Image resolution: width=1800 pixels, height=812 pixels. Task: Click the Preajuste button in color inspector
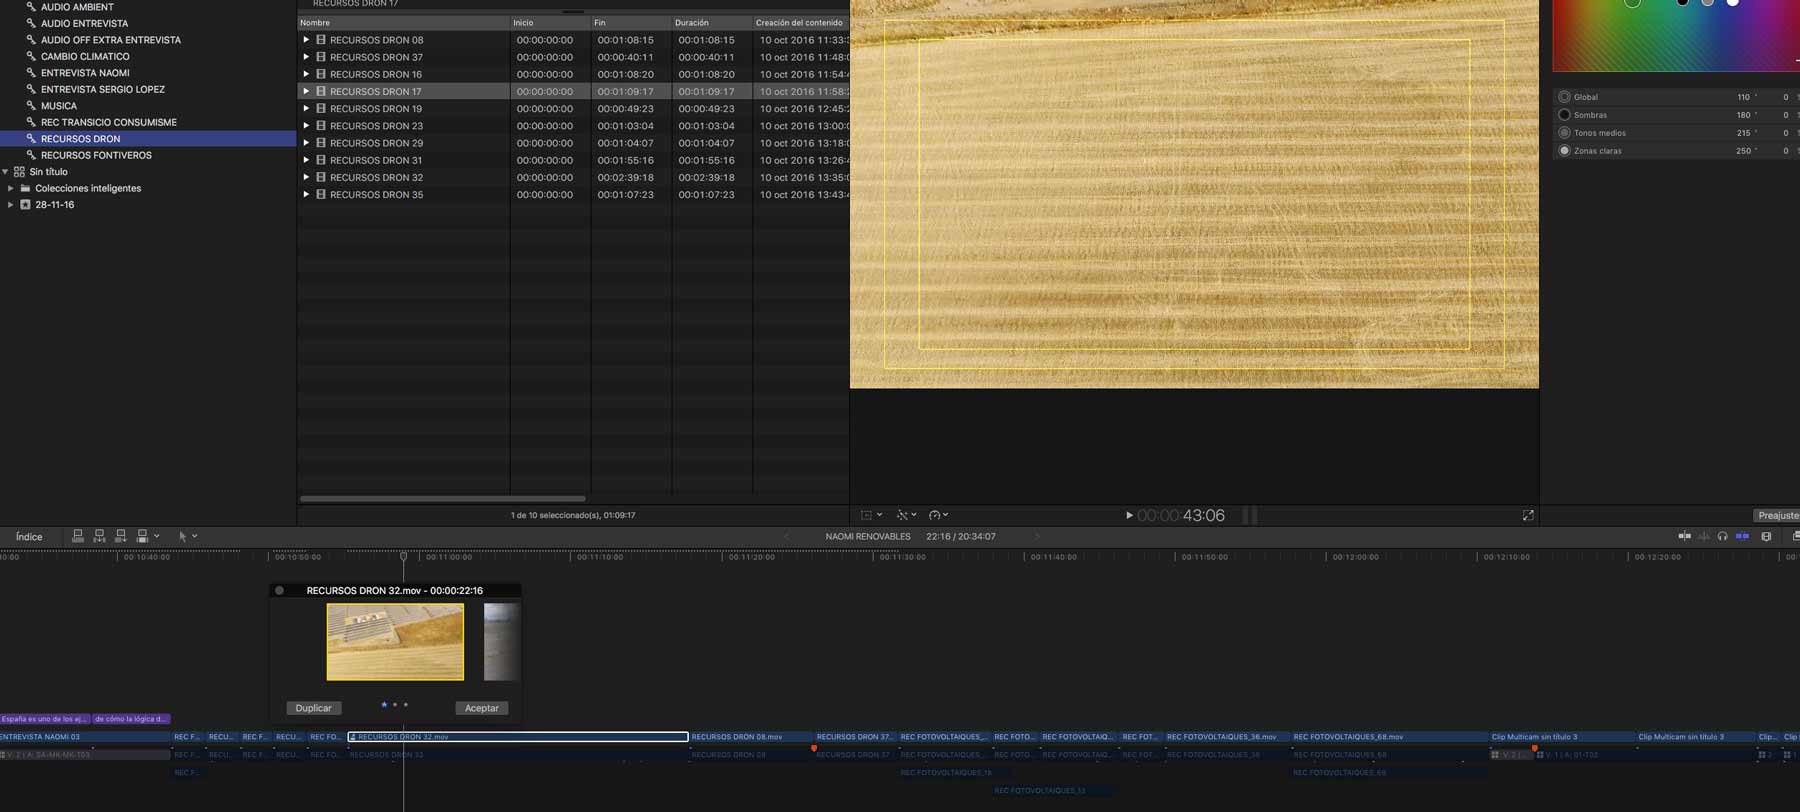point(1777,515)
